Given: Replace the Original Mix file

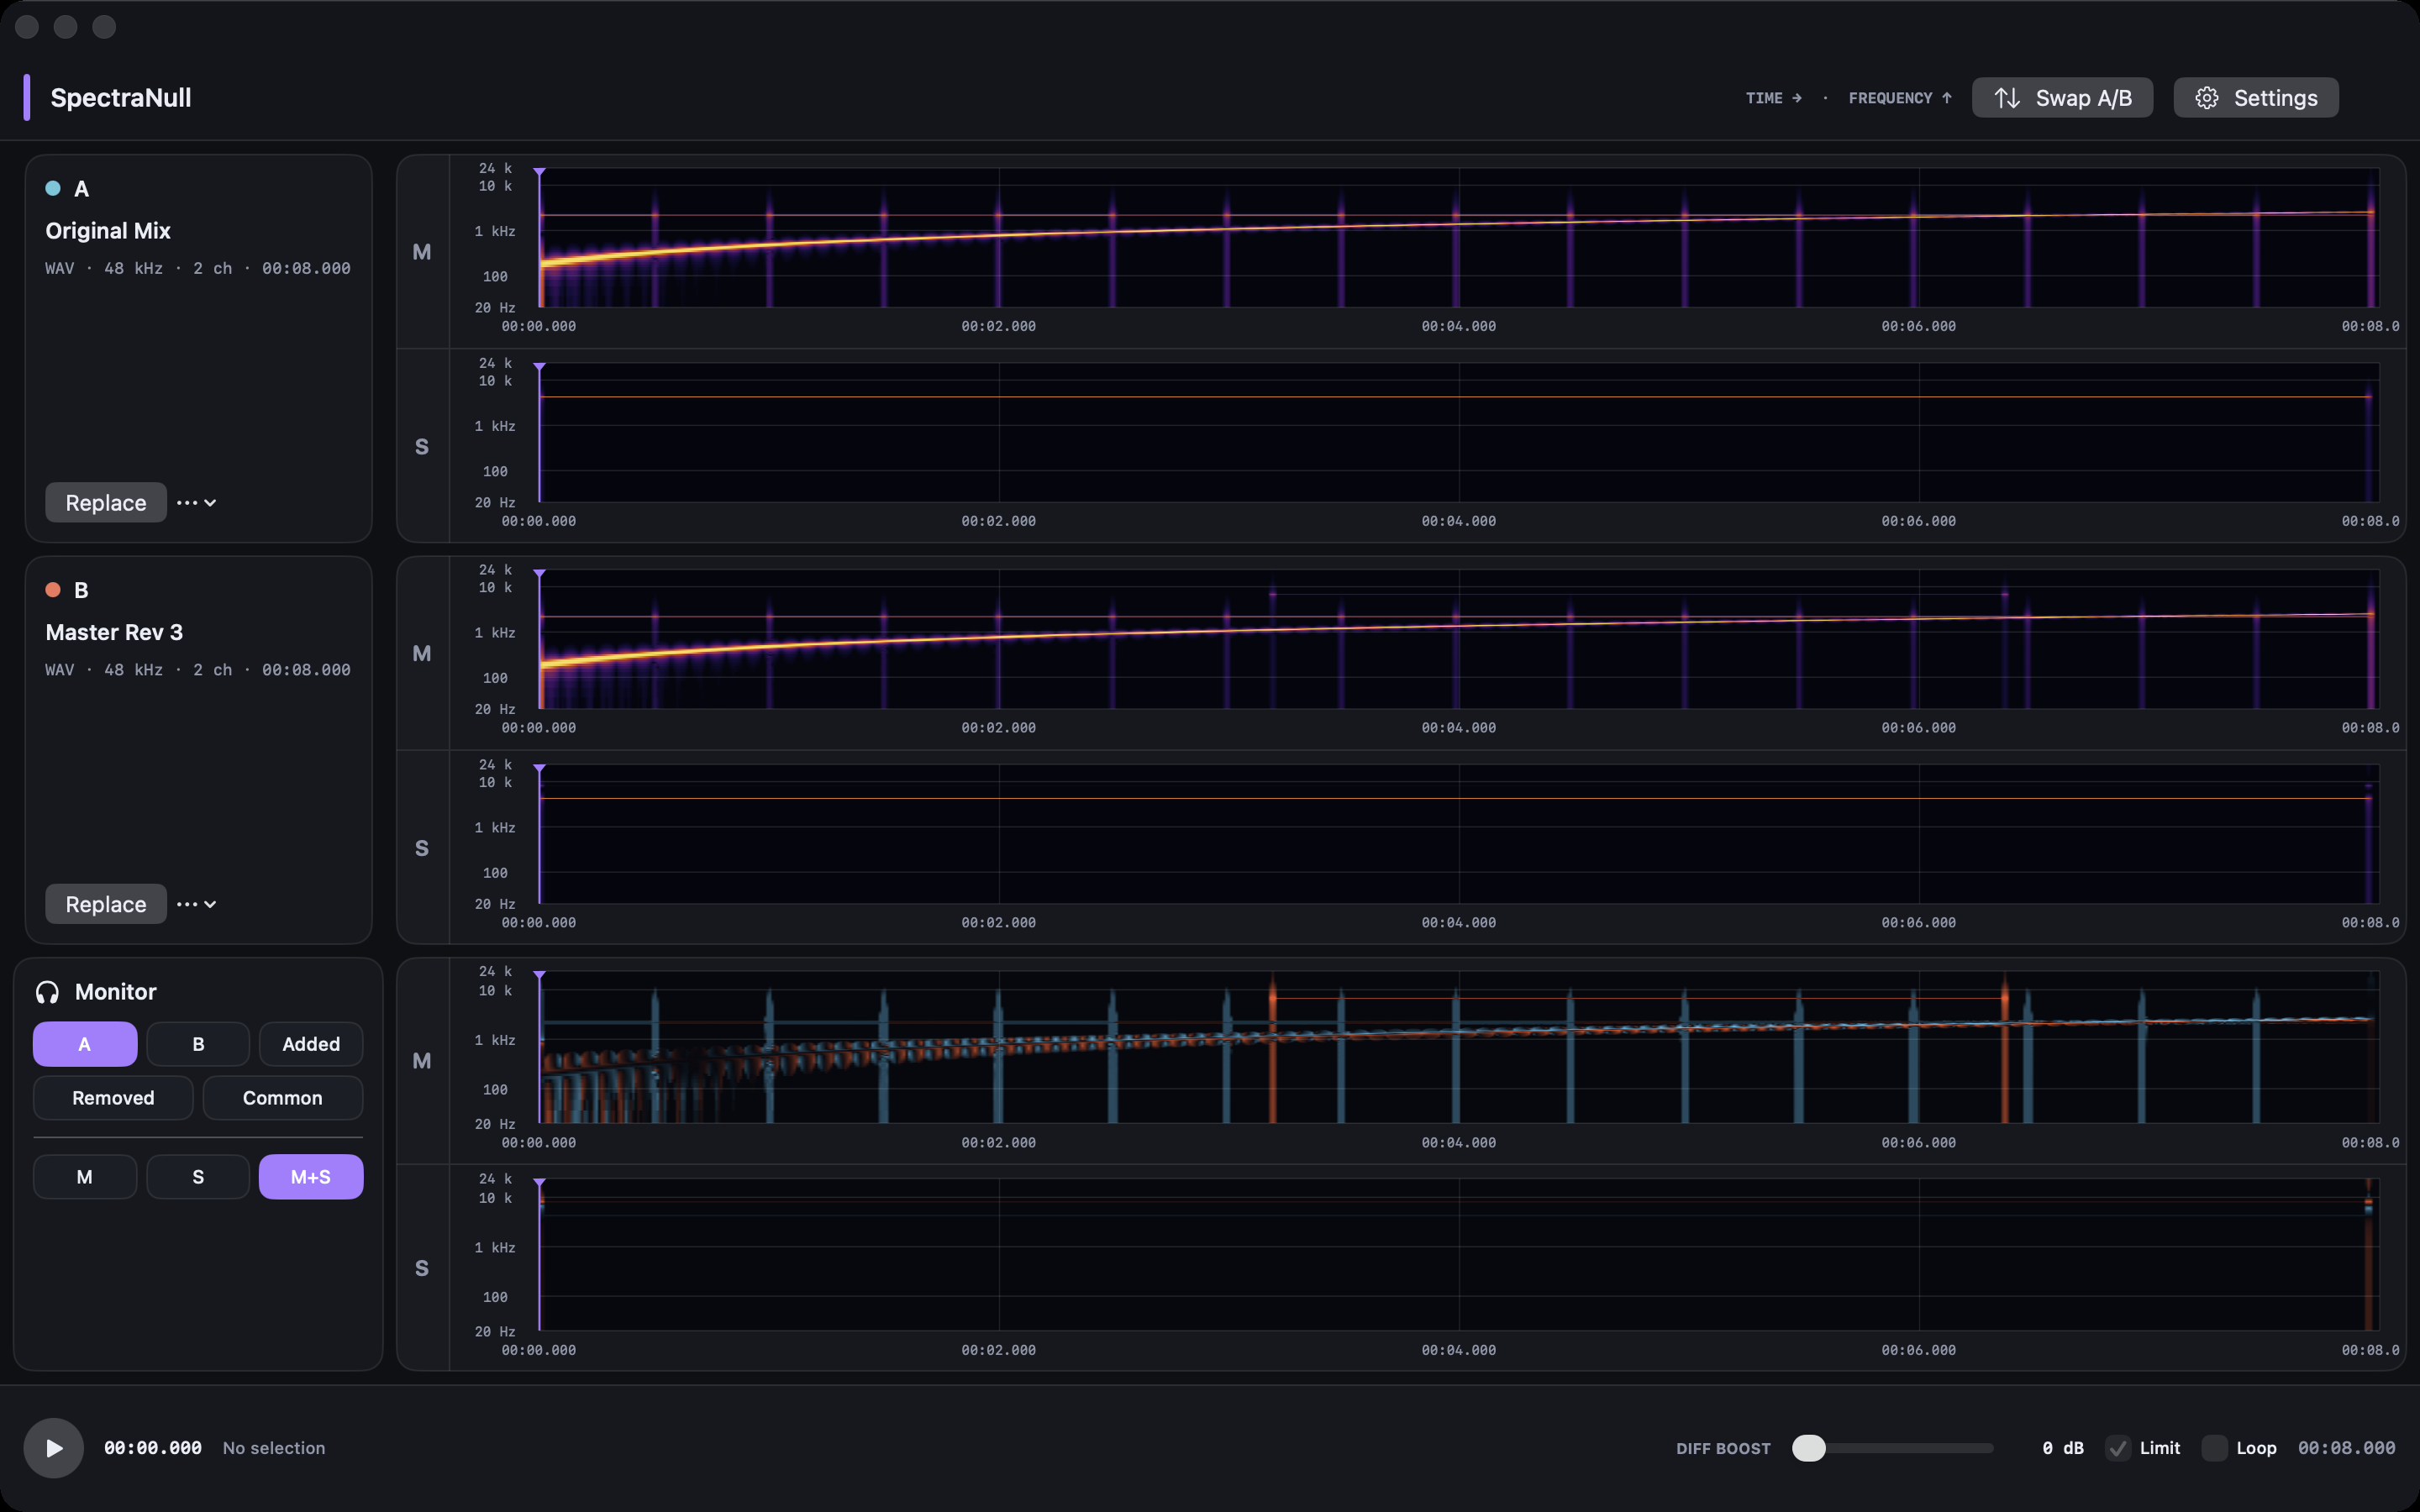Looking at the screenshot, I should [106, 502].
